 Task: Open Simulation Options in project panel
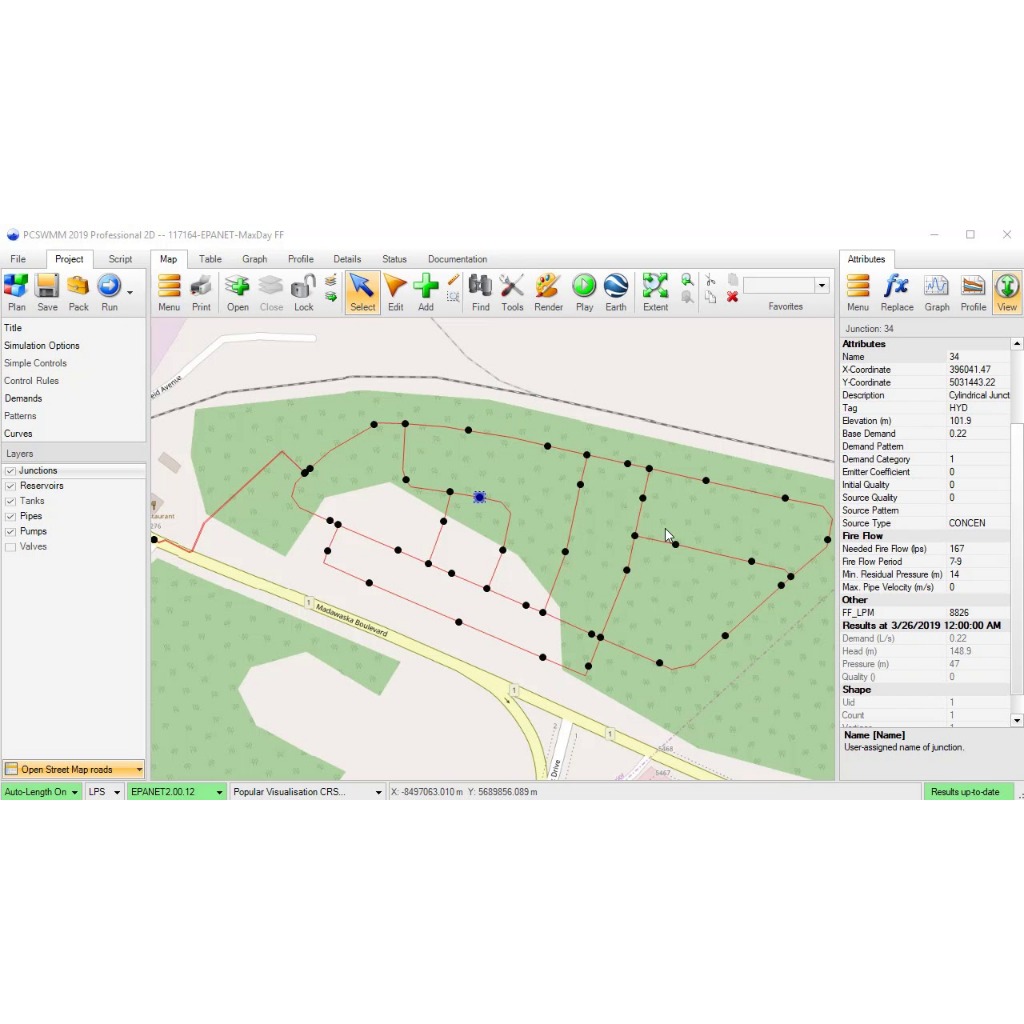tap(42, 345)
